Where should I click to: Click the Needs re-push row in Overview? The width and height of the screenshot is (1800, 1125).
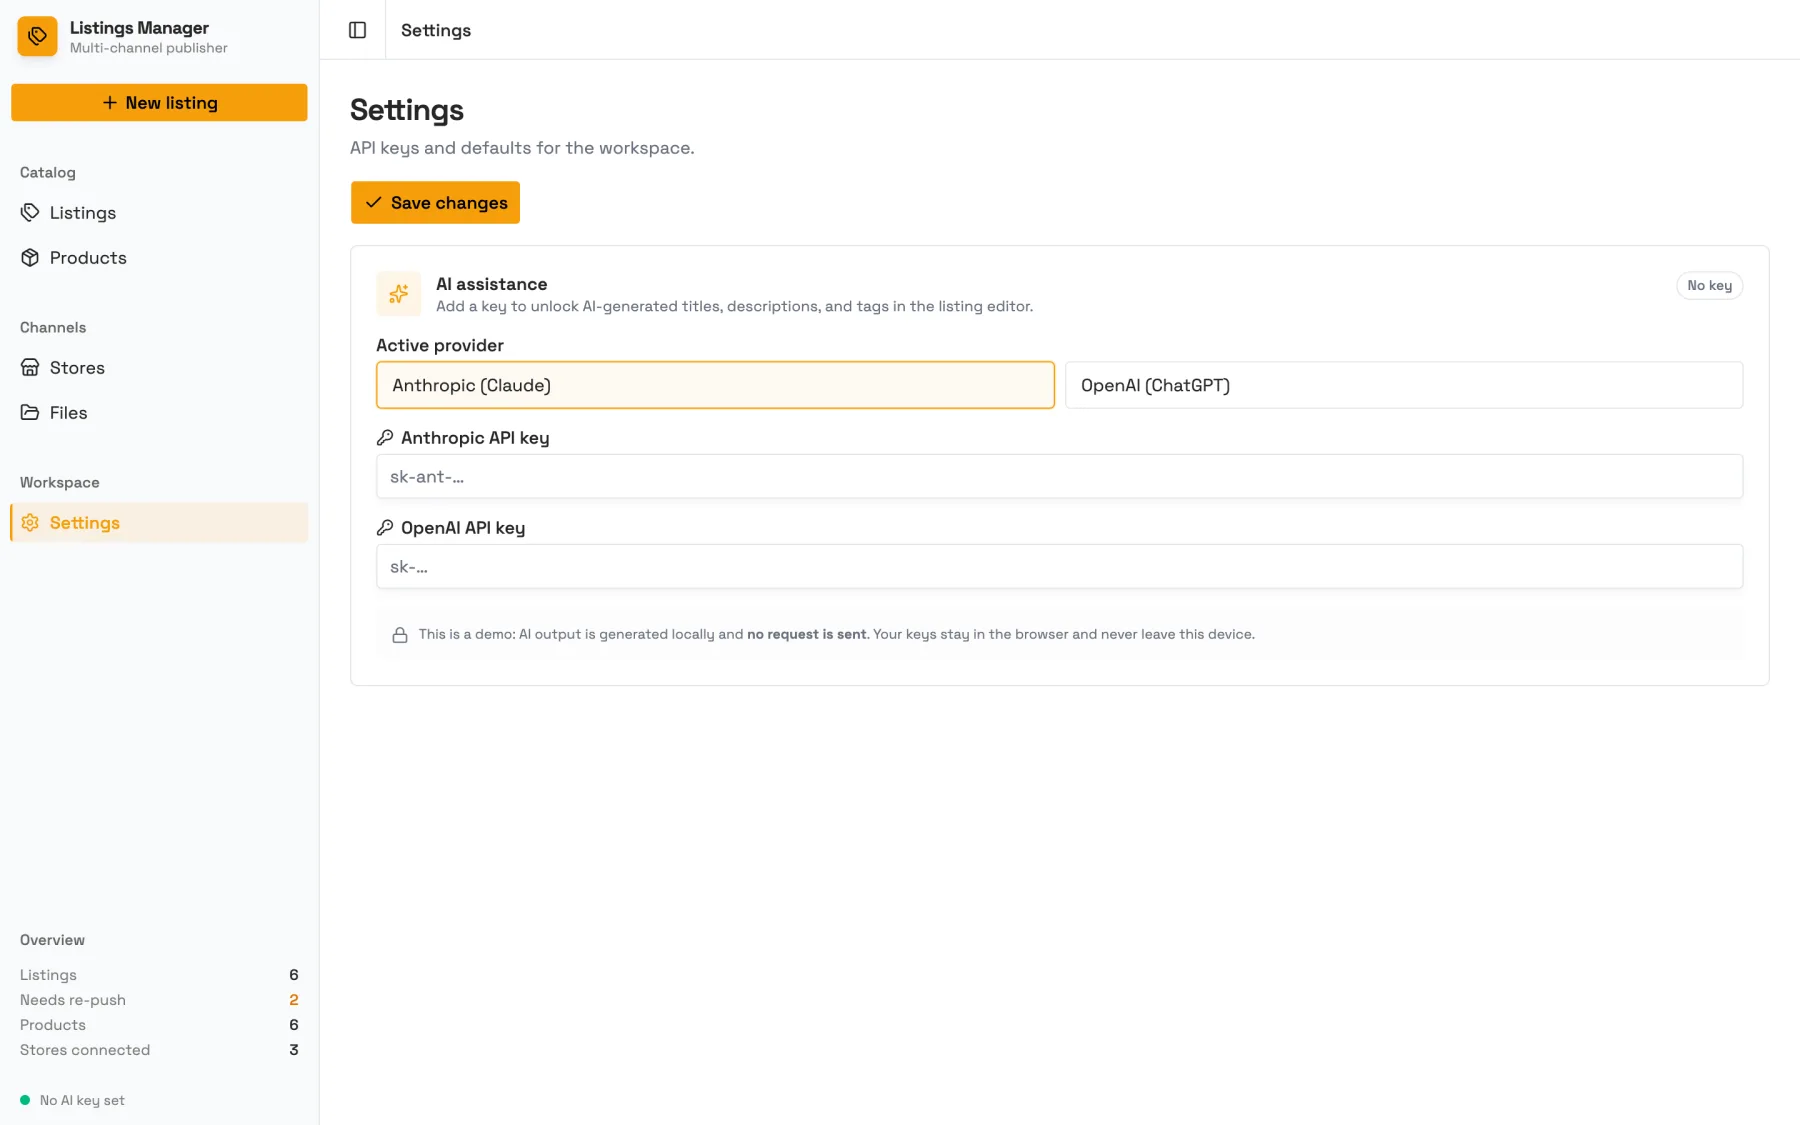[159, 1000]
